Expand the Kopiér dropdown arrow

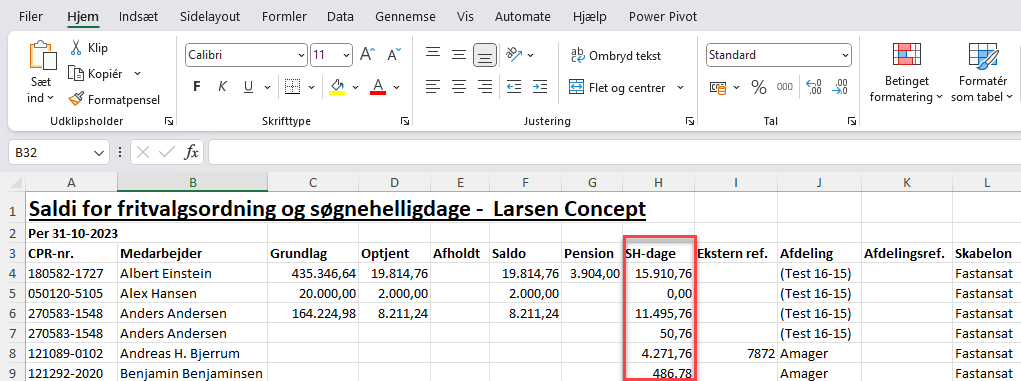[x=137, y=74]
